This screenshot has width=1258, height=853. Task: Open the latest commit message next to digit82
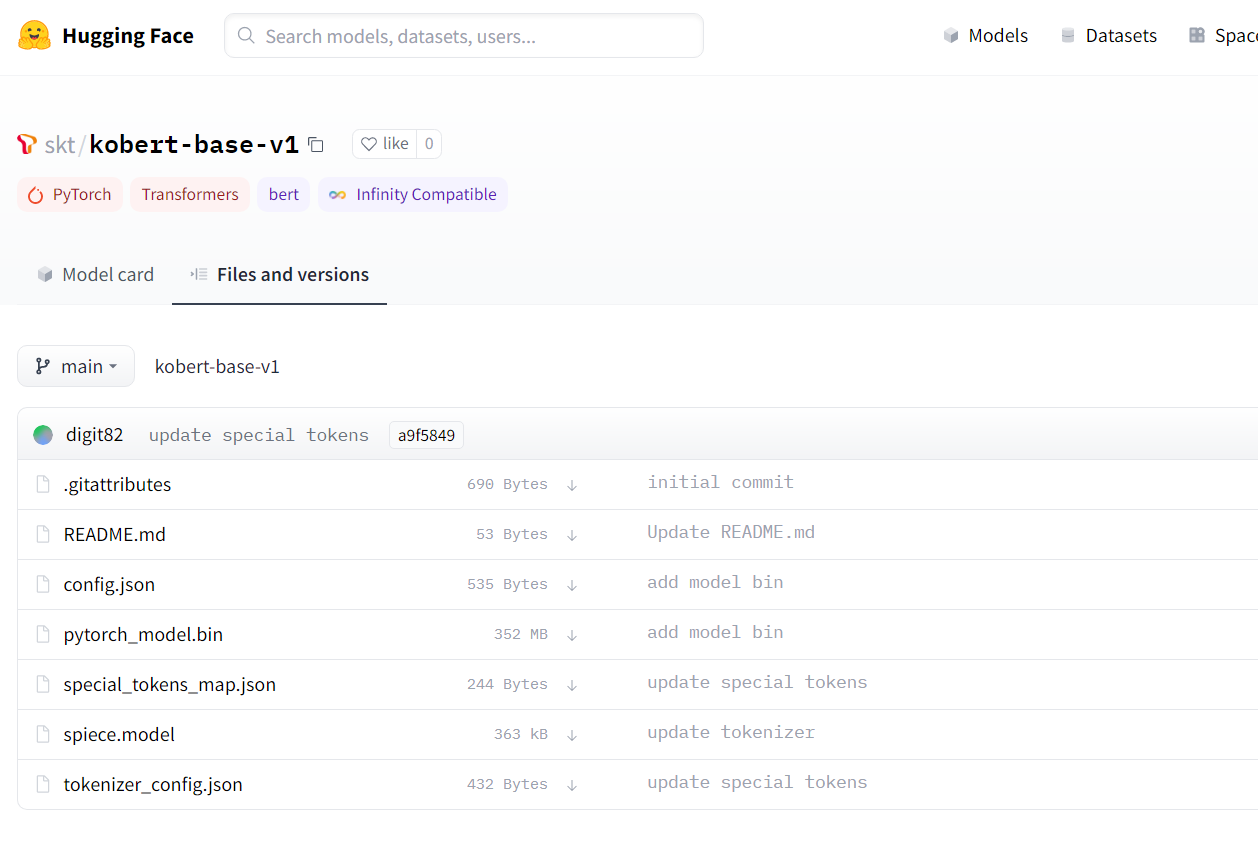tap(259, 435)
